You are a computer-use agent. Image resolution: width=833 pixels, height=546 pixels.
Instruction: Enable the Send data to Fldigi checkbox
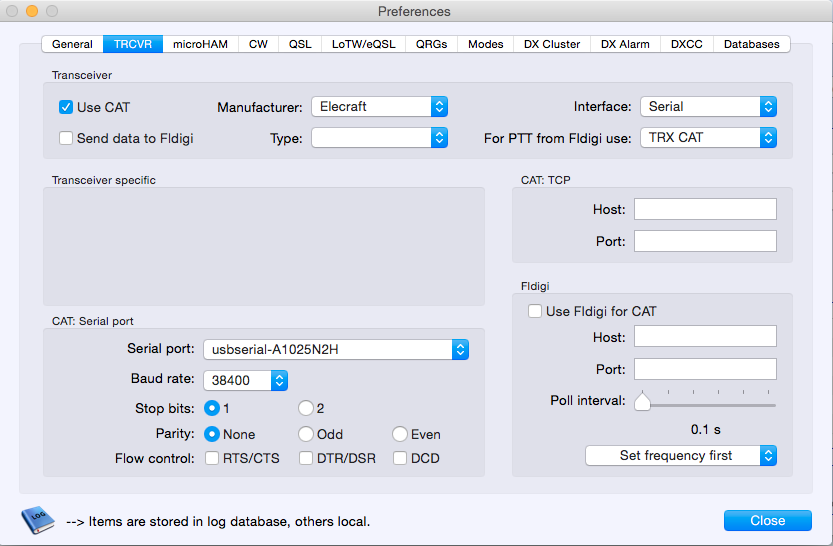point(66,138)
